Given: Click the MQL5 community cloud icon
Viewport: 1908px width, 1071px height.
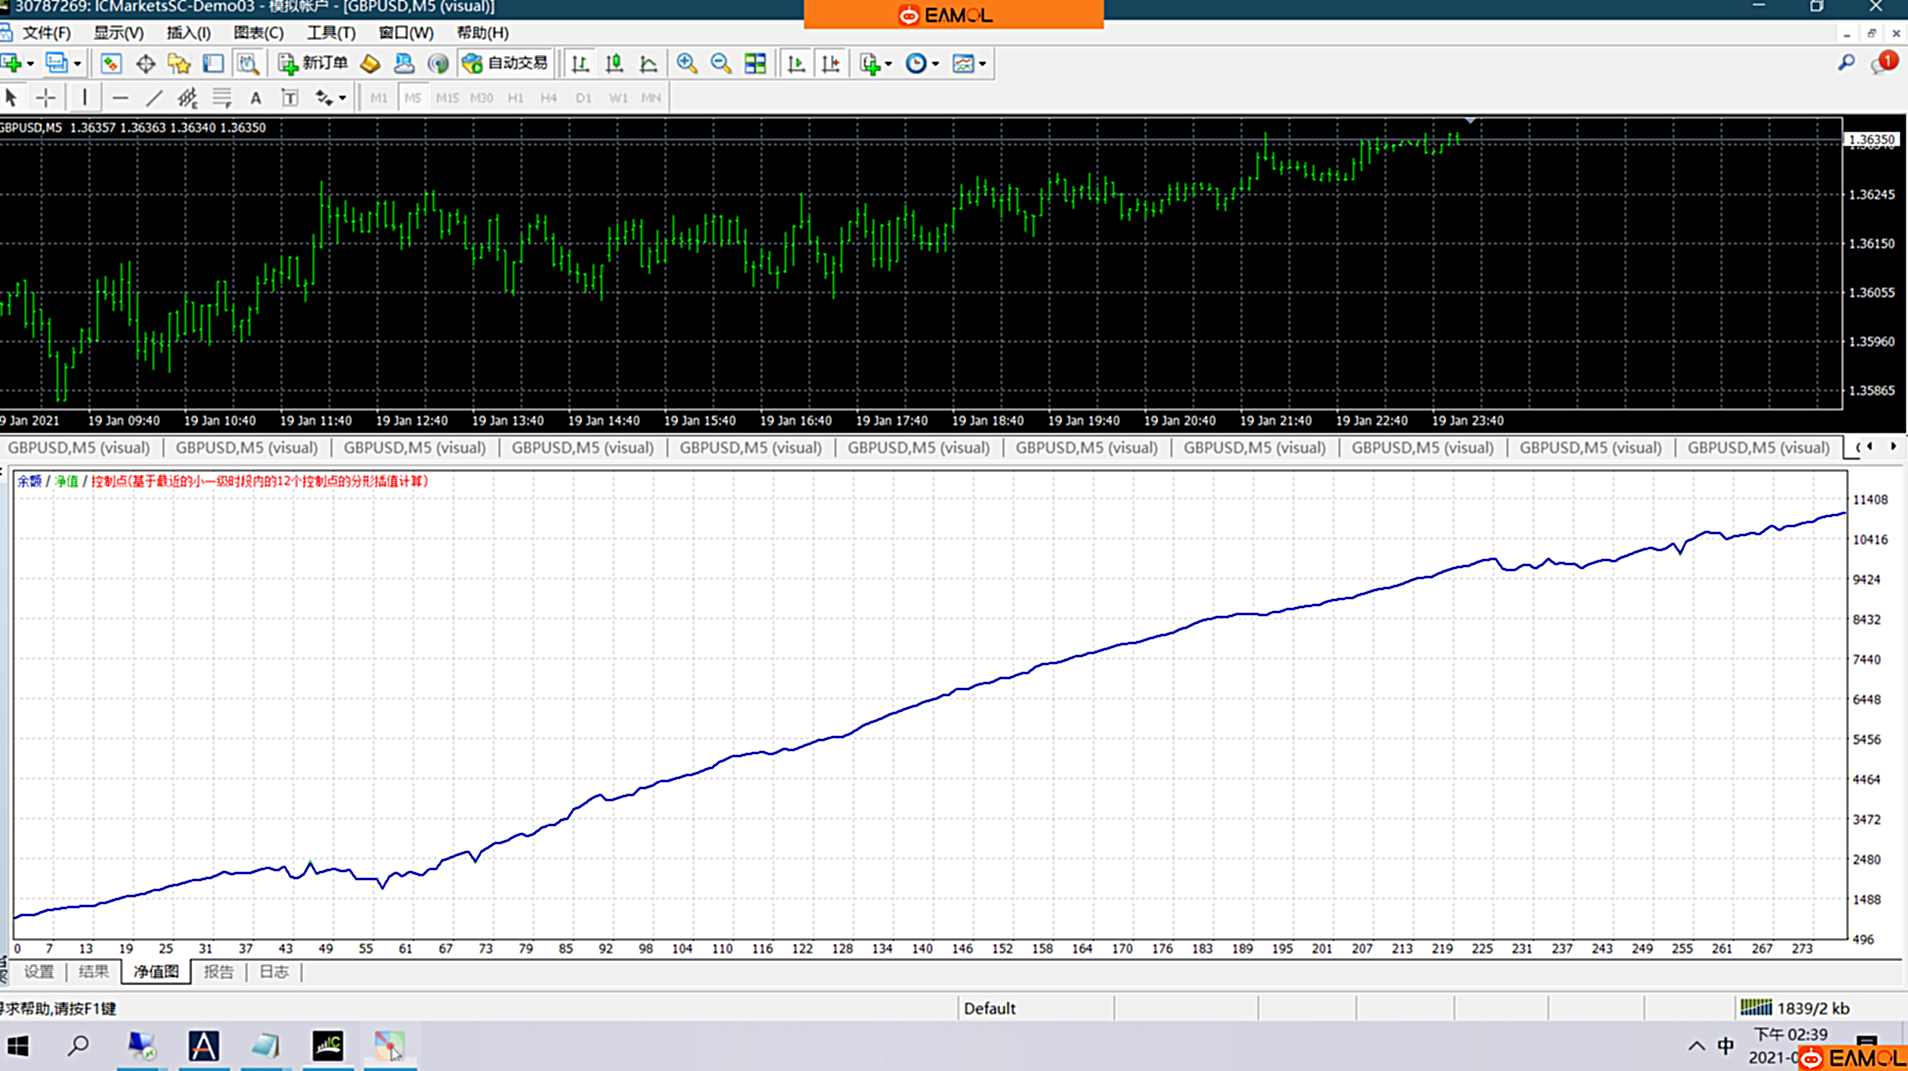Looking at the screenshot, I should [404, 63].
